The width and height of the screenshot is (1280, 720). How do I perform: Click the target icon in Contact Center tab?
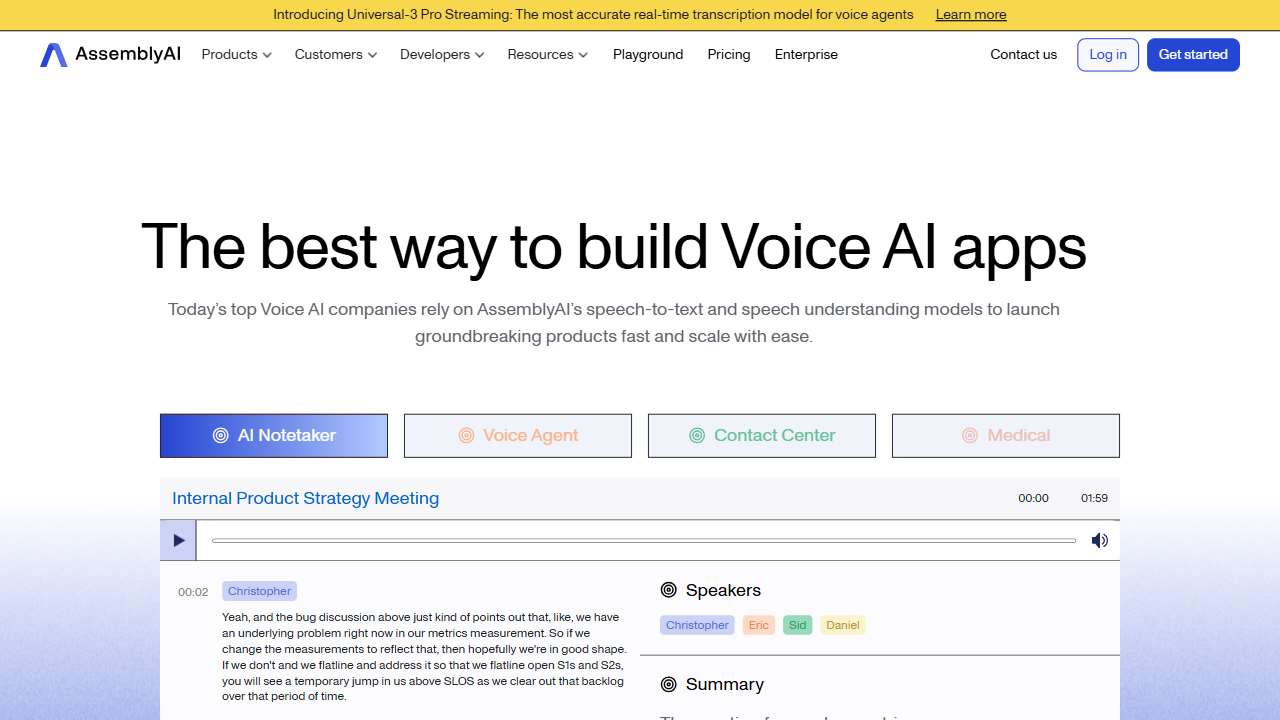point(697,436)
